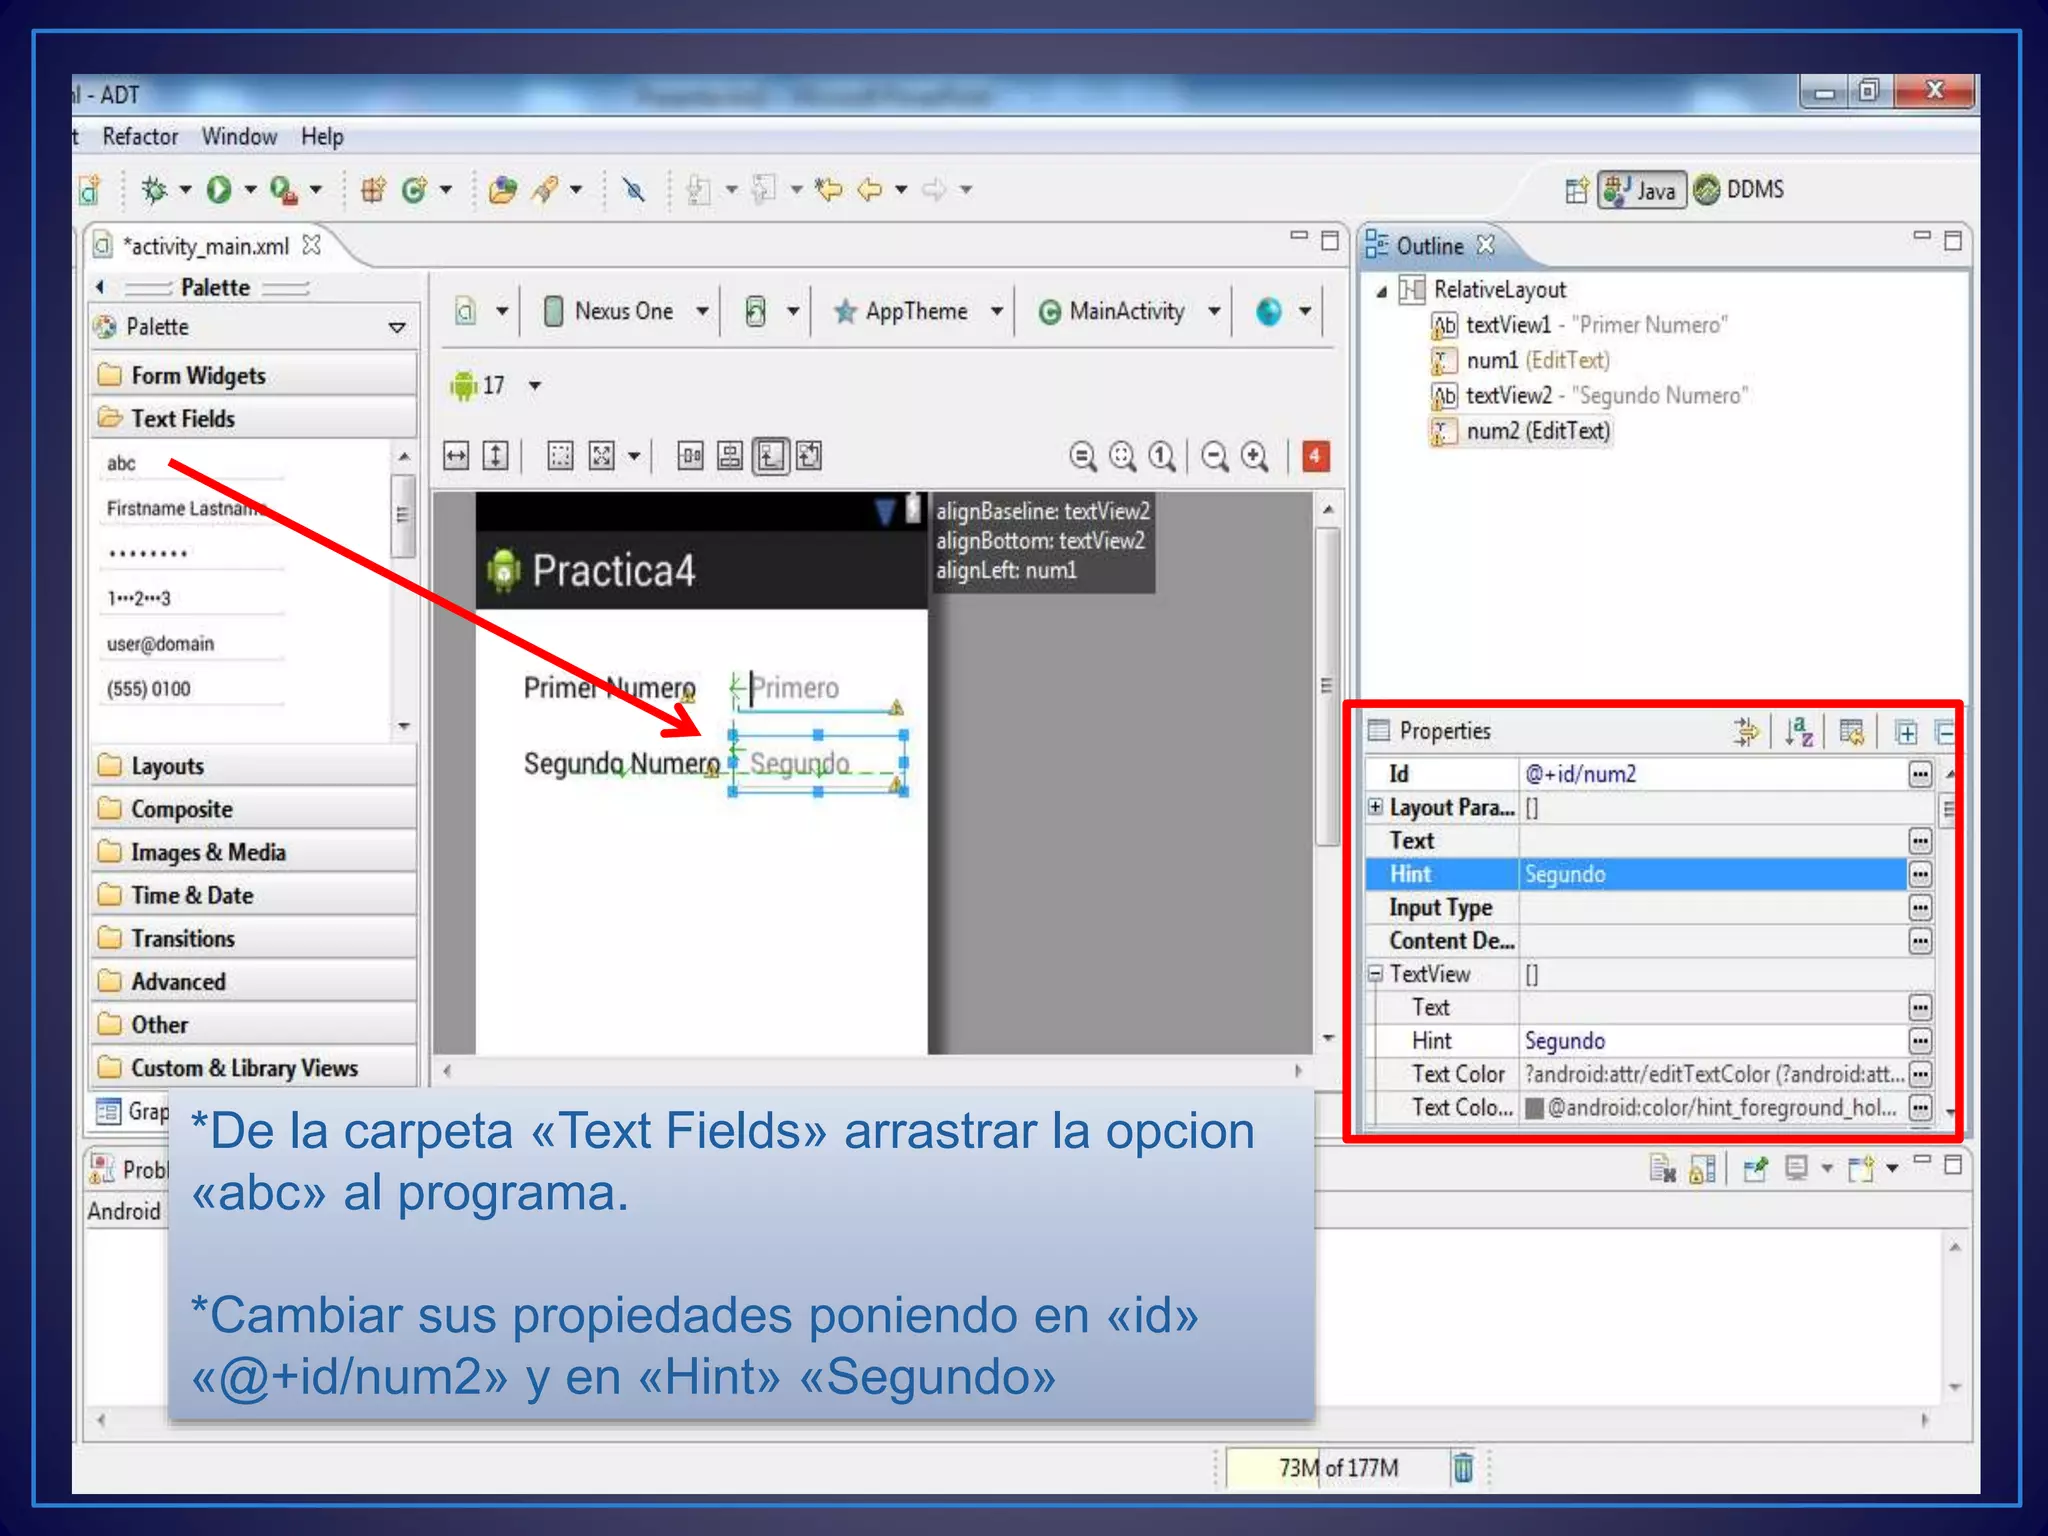Click the green Run toolbar icon
This screenshot has width=2048, height=1536.
click(x=219, y=189)
